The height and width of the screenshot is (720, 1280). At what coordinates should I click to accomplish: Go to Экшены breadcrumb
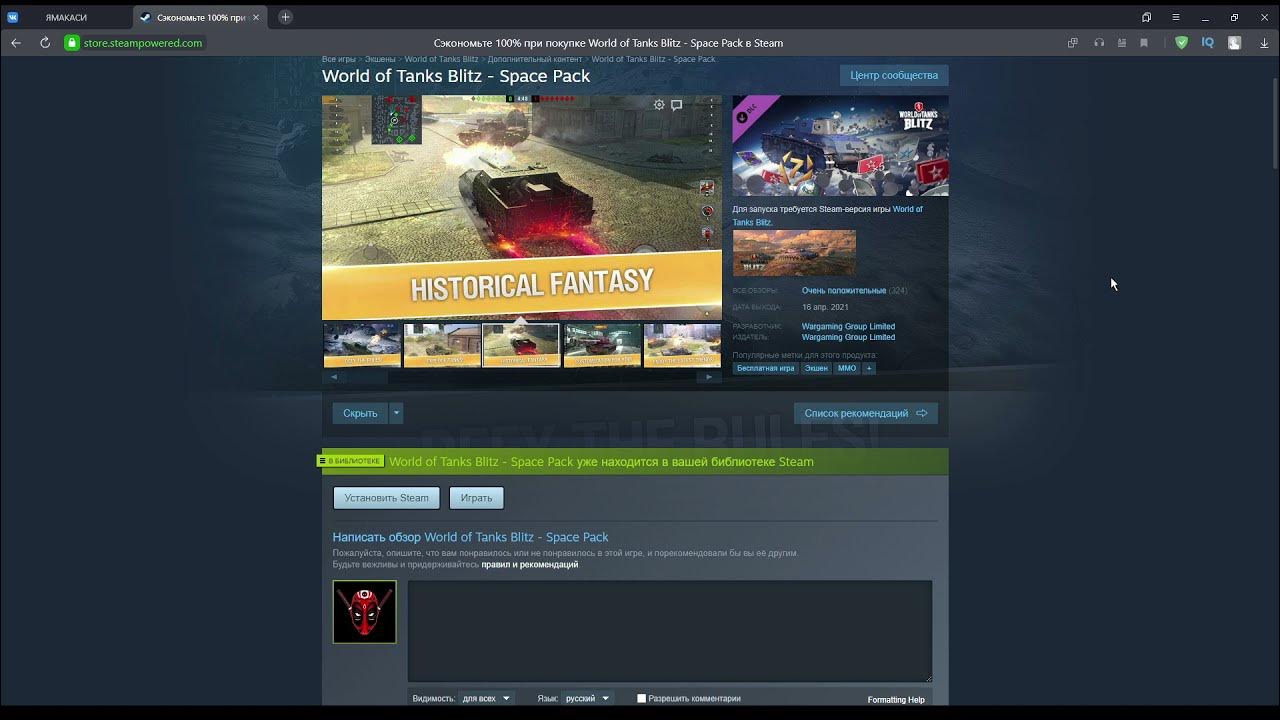pyautogui.click(x=380, y=59)
